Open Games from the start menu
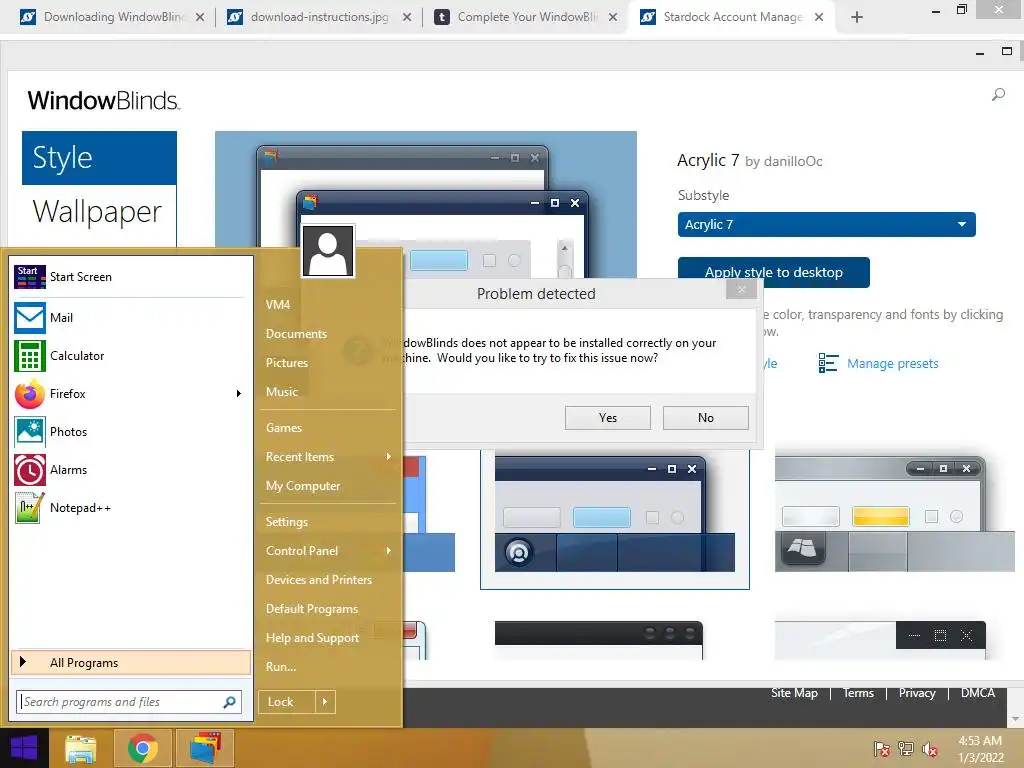The image size is (1024, 768). [283, 428]
